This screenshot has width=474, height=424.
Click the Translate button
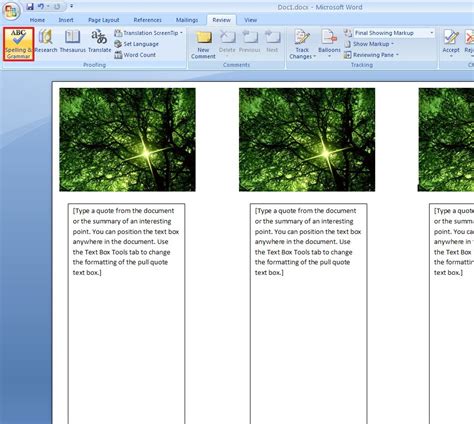click(x=99, y=41)
